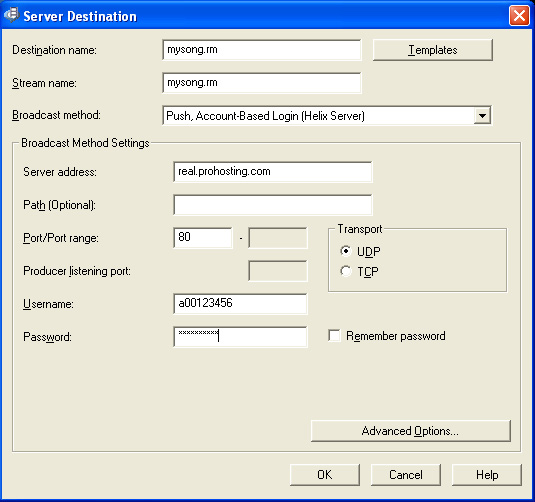Screen dimensions: 535x502
Task: Select the UDP transport option
Action: click(x=346, y=252)
